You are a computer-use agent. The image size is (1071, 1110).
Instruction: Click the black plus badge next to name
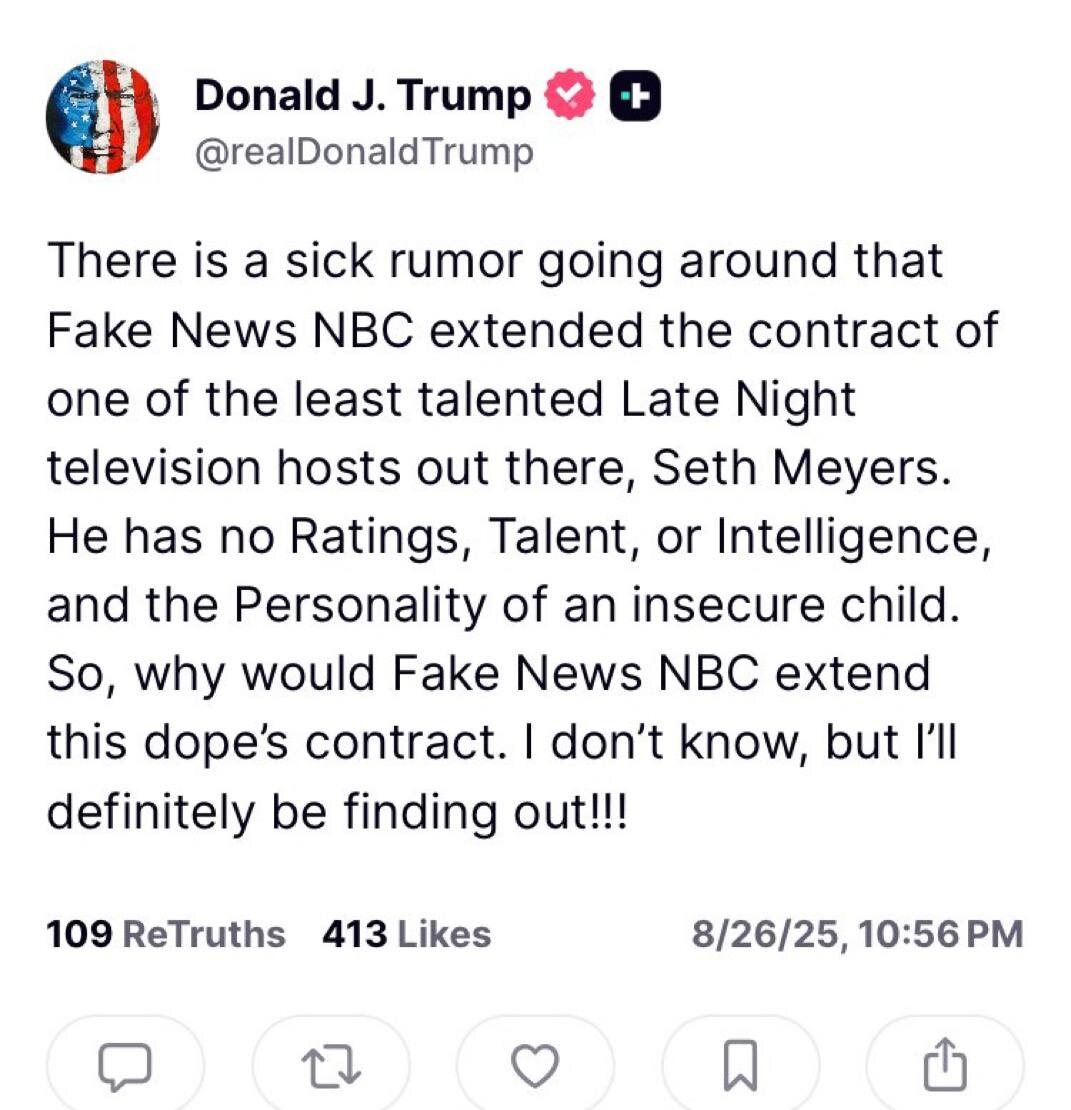634,98
